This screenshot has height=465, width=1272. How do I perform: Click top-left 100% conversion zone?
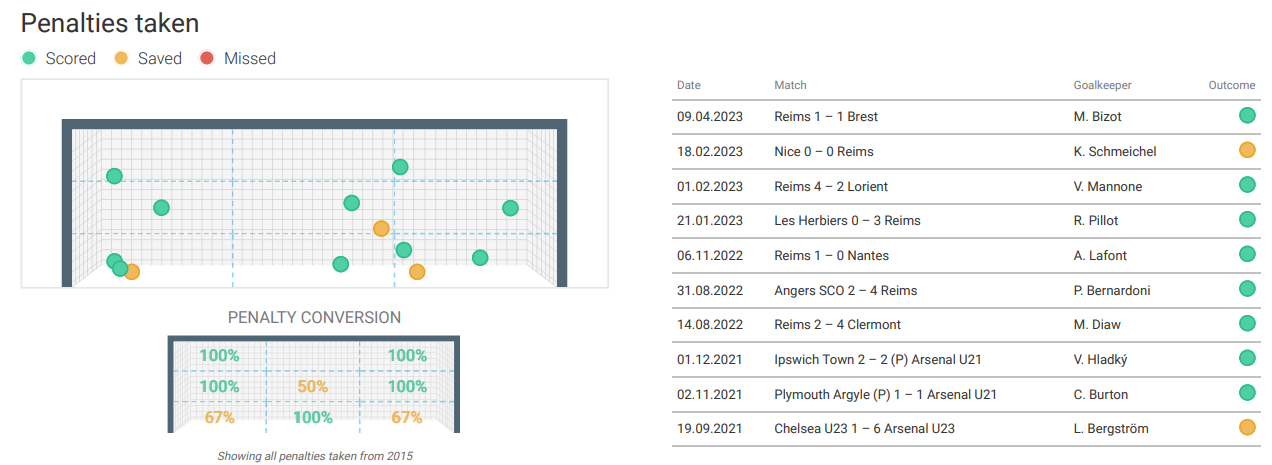[x=219, y=355]
